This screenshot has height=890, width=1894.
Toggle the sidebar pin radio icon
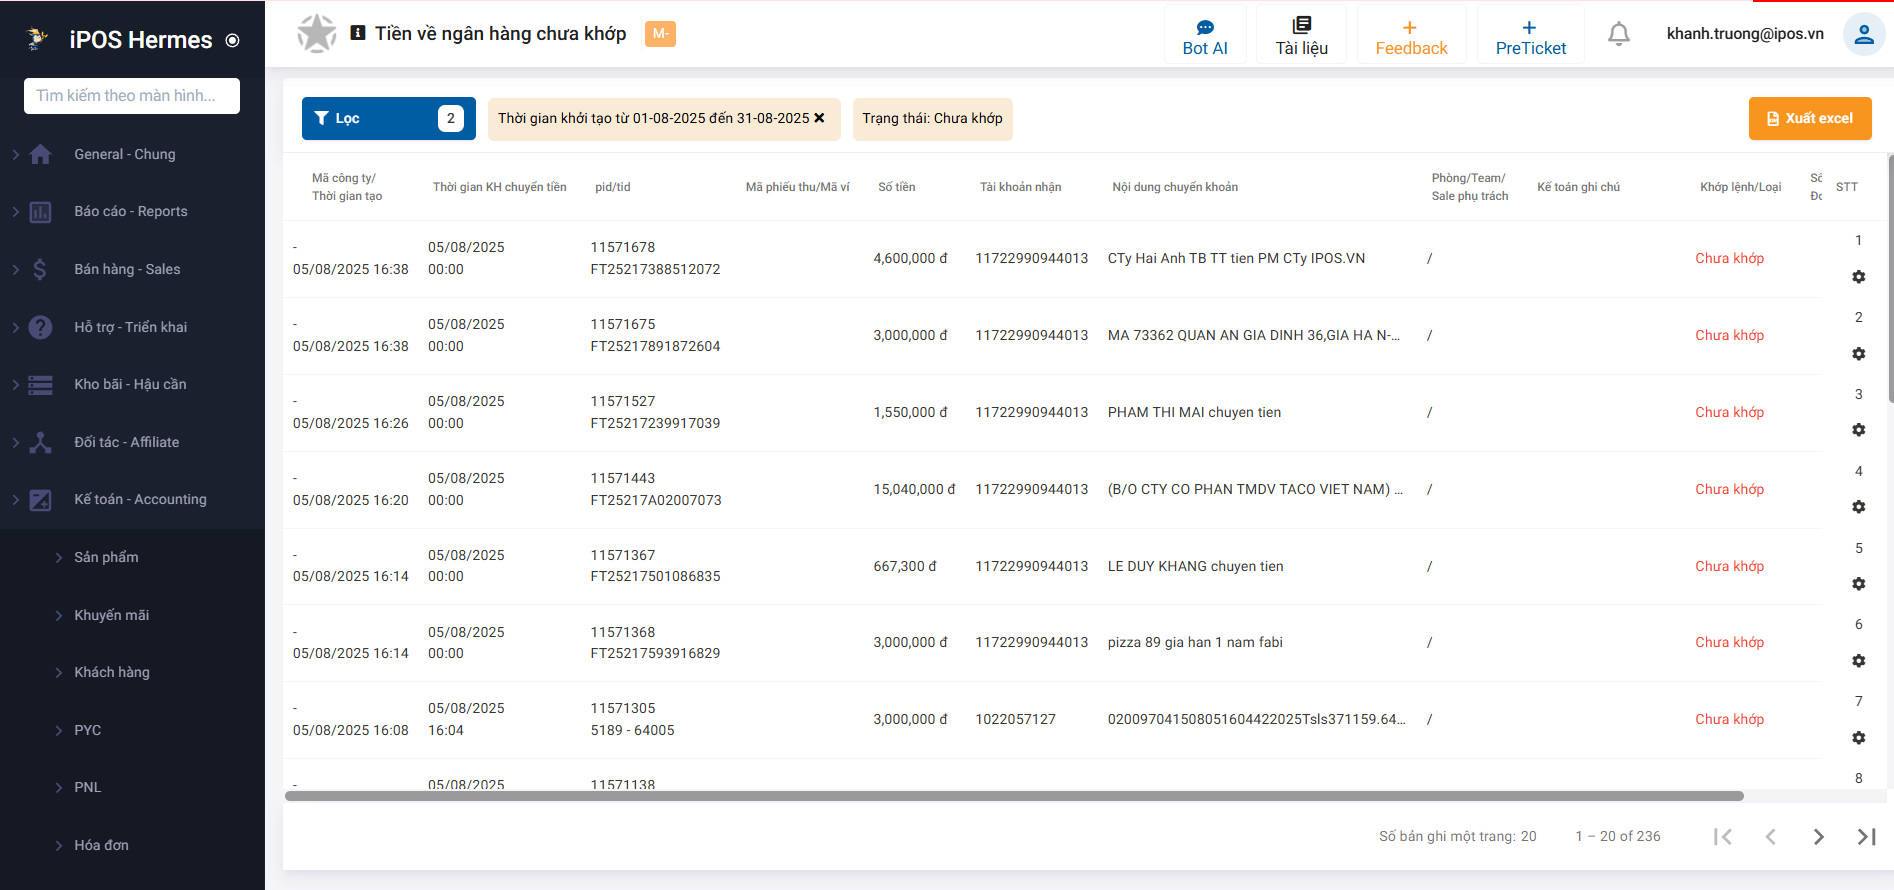233,41
